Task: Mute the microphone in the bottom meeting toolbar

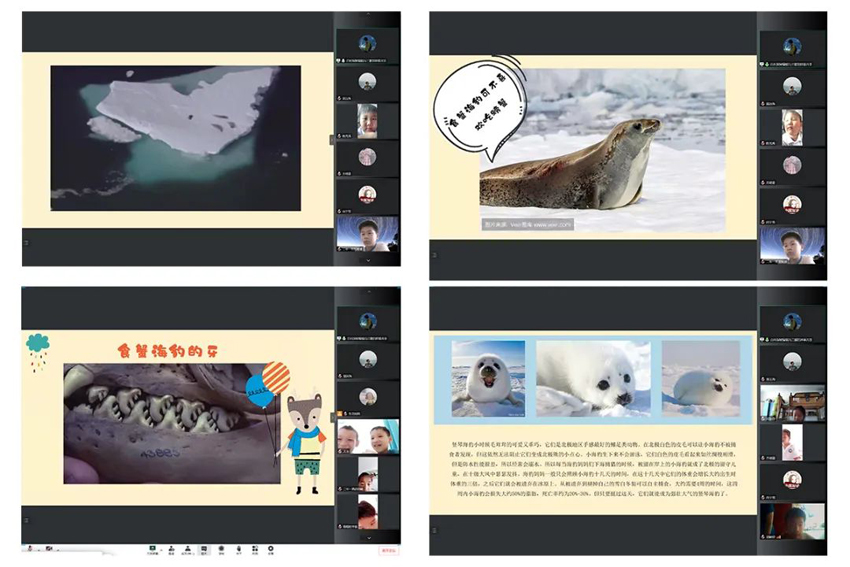Action: [30, 548]
